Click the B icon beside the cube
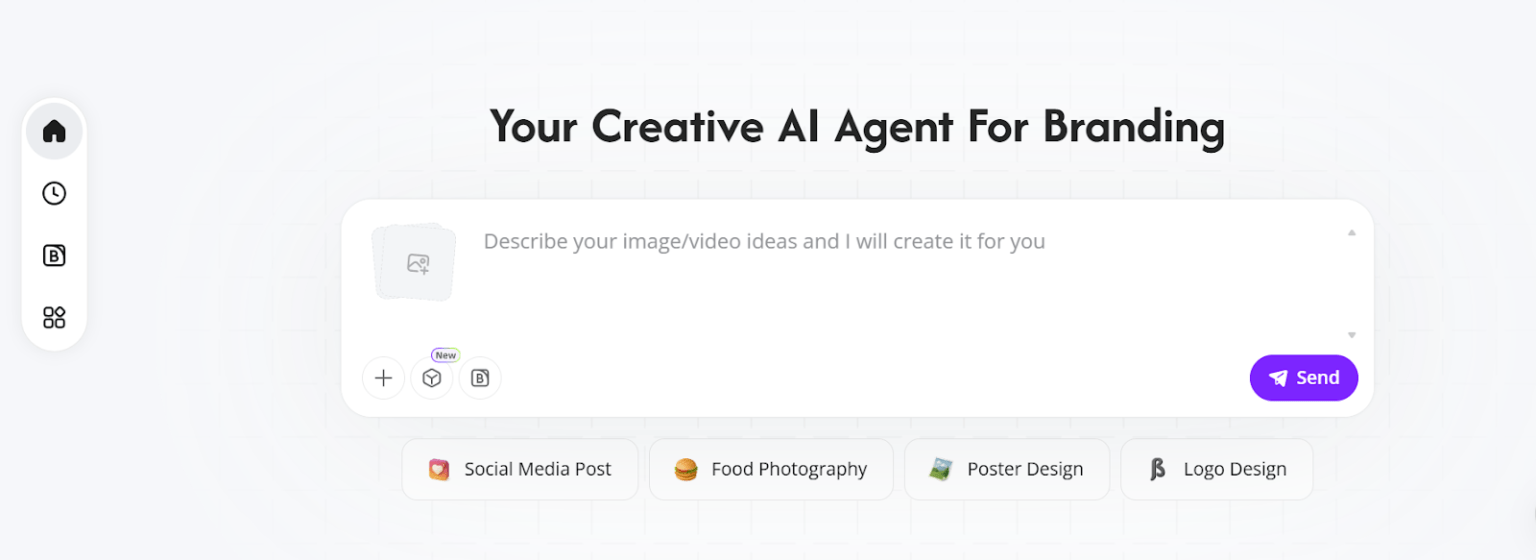Screen dimensions: 1536x560 coord(480,378)
